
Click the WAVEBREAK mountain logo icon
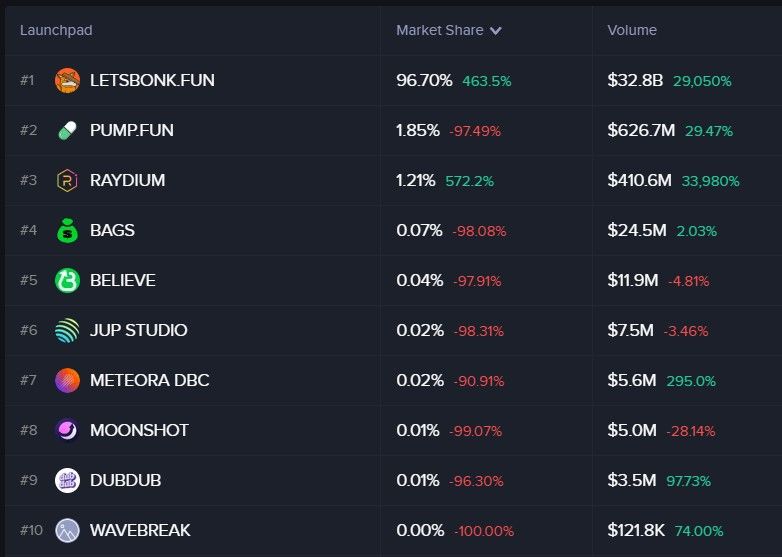(67, 530)
